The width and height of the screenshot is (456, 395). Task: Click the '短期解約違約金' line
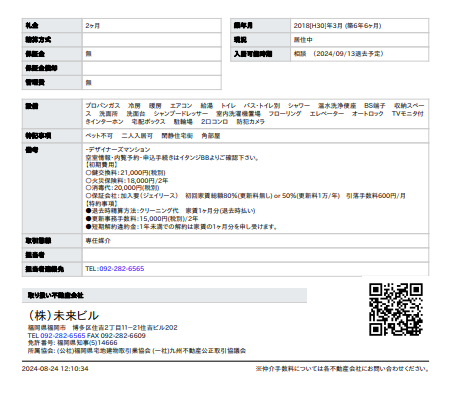(182, 227)
